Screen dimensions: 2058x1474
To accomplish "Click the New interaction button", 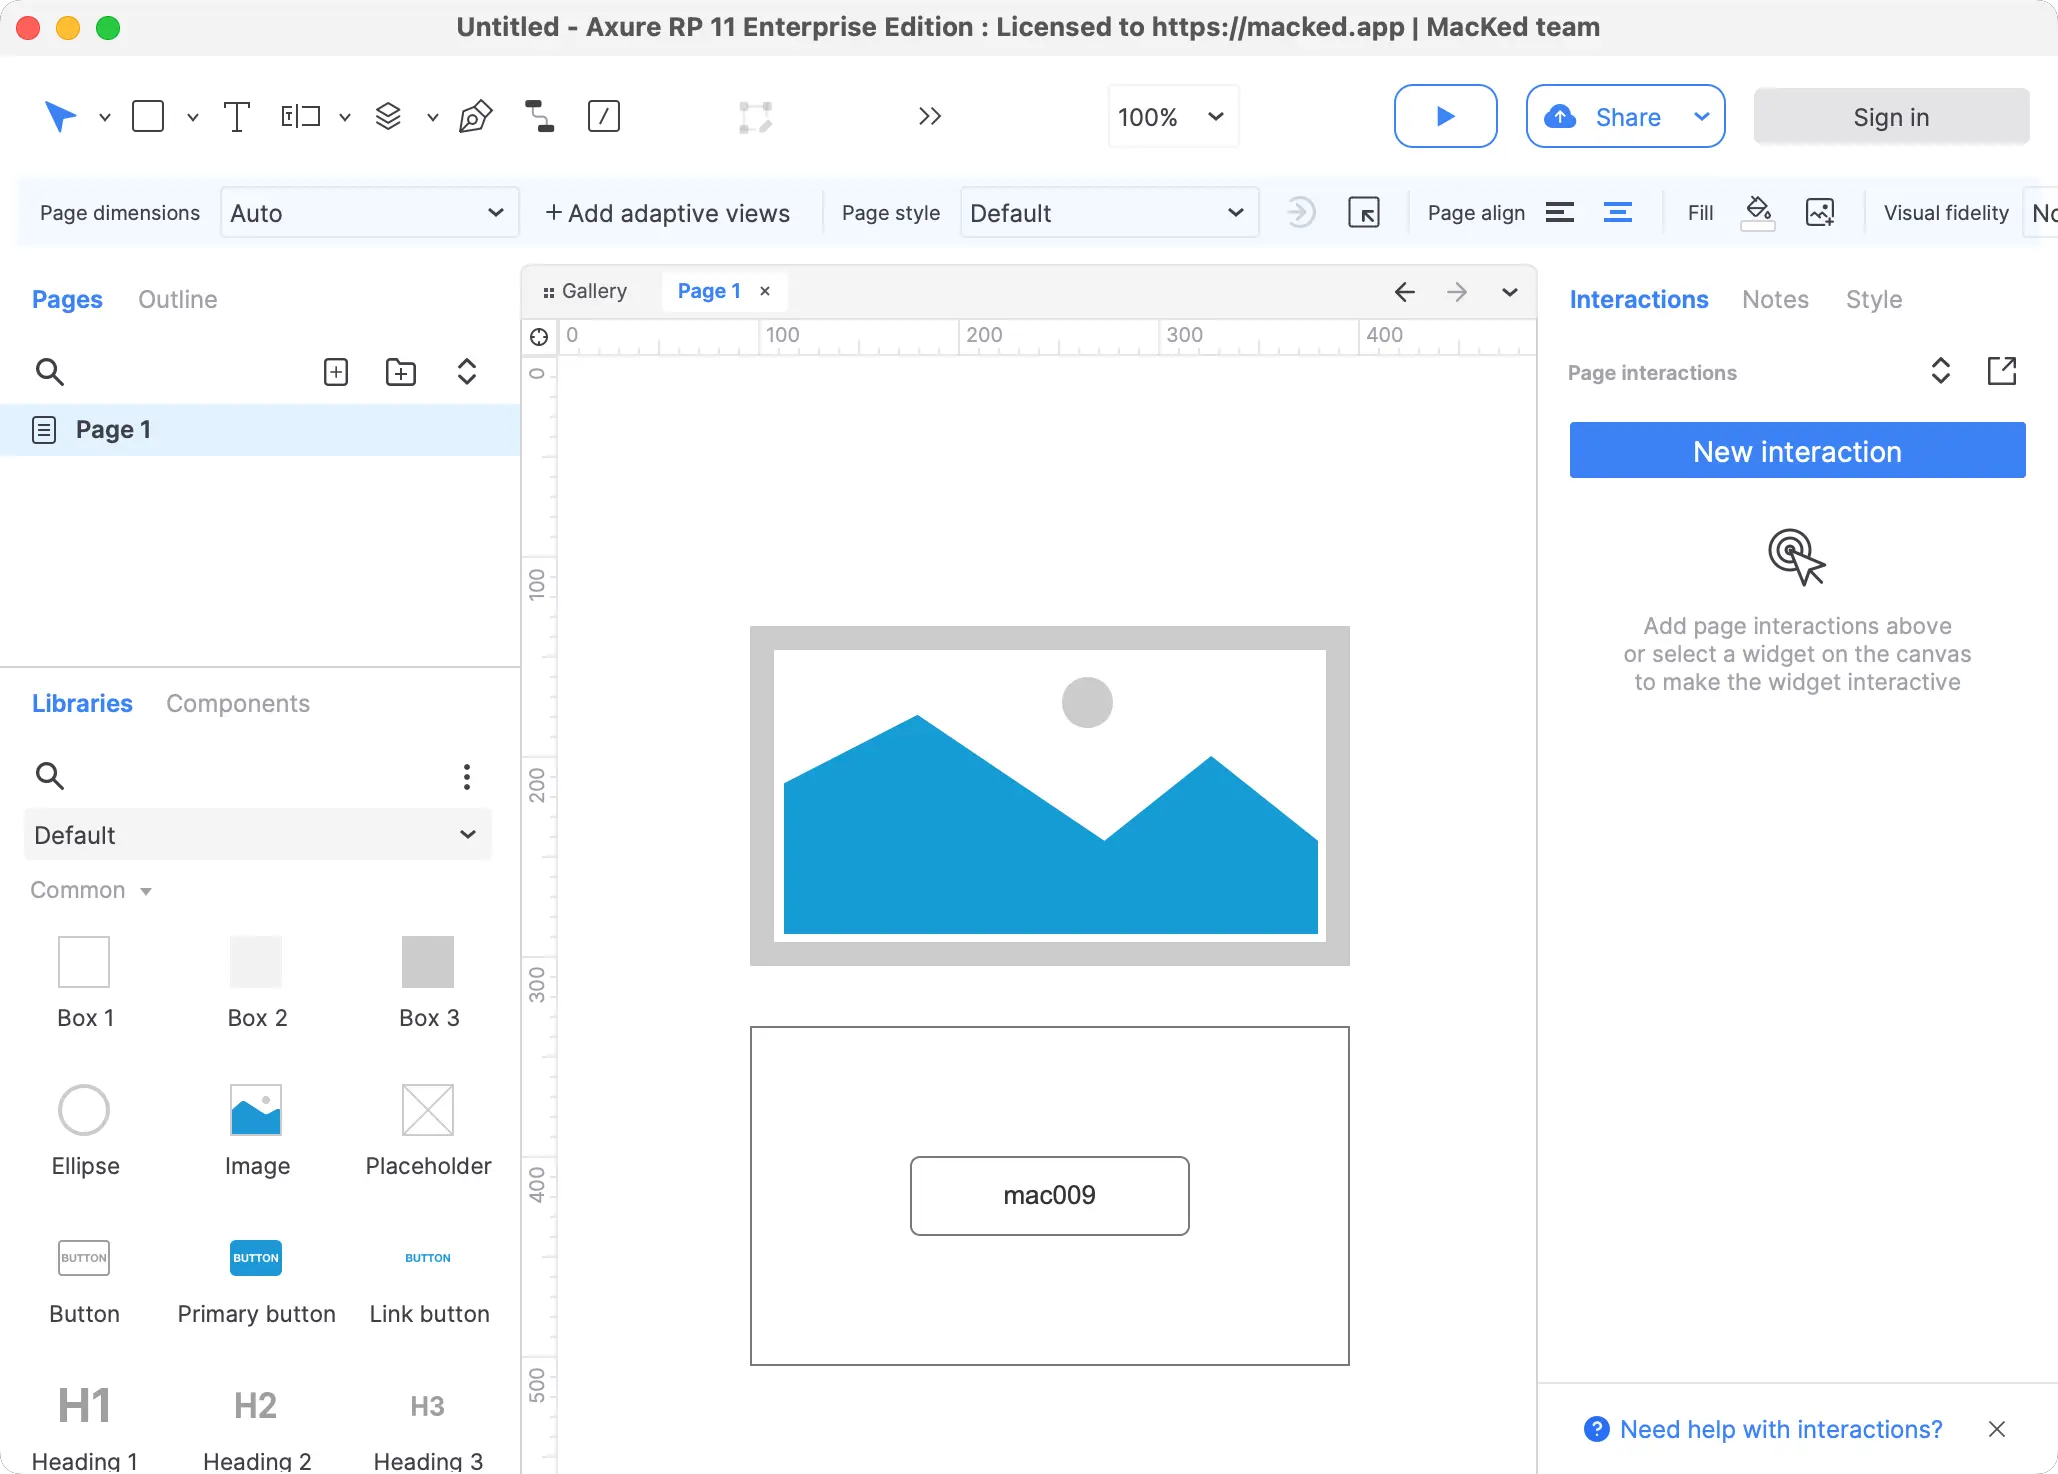I will 1797,451.
